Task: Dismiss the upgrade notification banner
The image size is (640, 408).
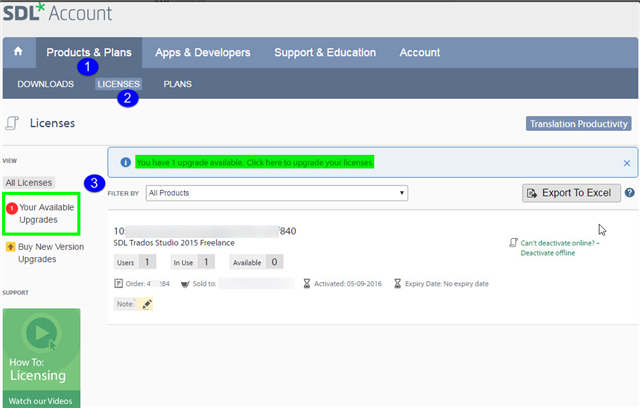Action: tap(627, 163)
